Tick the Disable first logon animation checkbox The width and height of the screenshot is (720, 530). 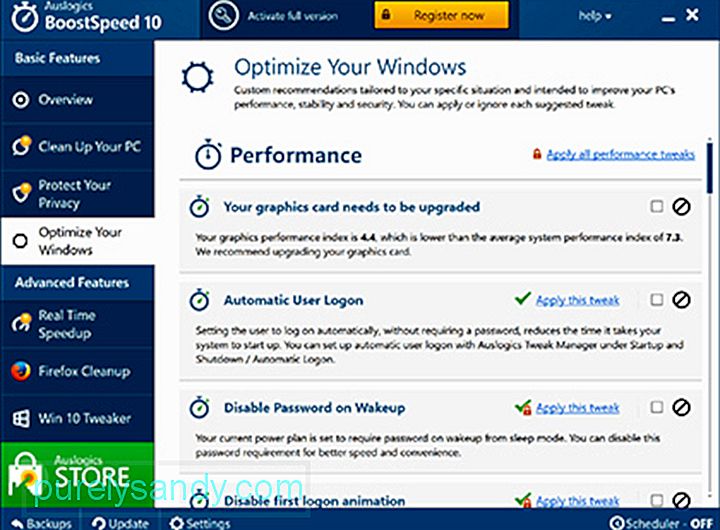[657, 500]
